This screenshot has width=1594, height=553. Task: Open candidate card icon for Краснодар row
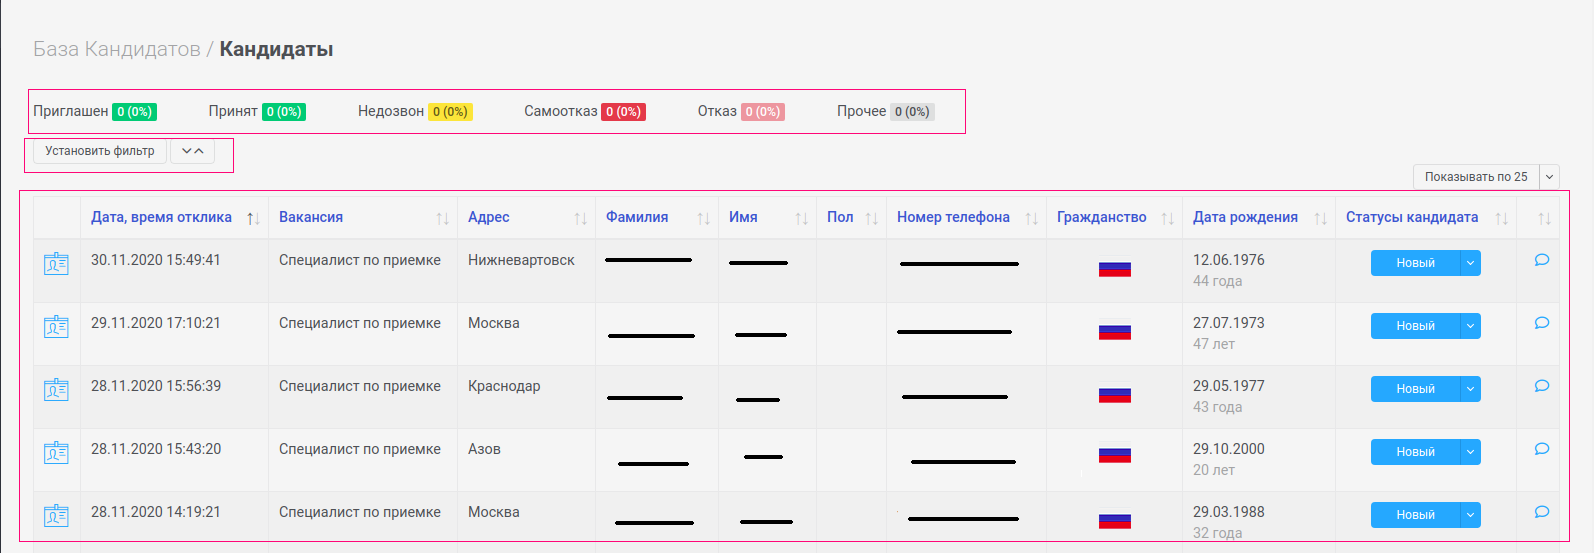click(x=56, y=390)
